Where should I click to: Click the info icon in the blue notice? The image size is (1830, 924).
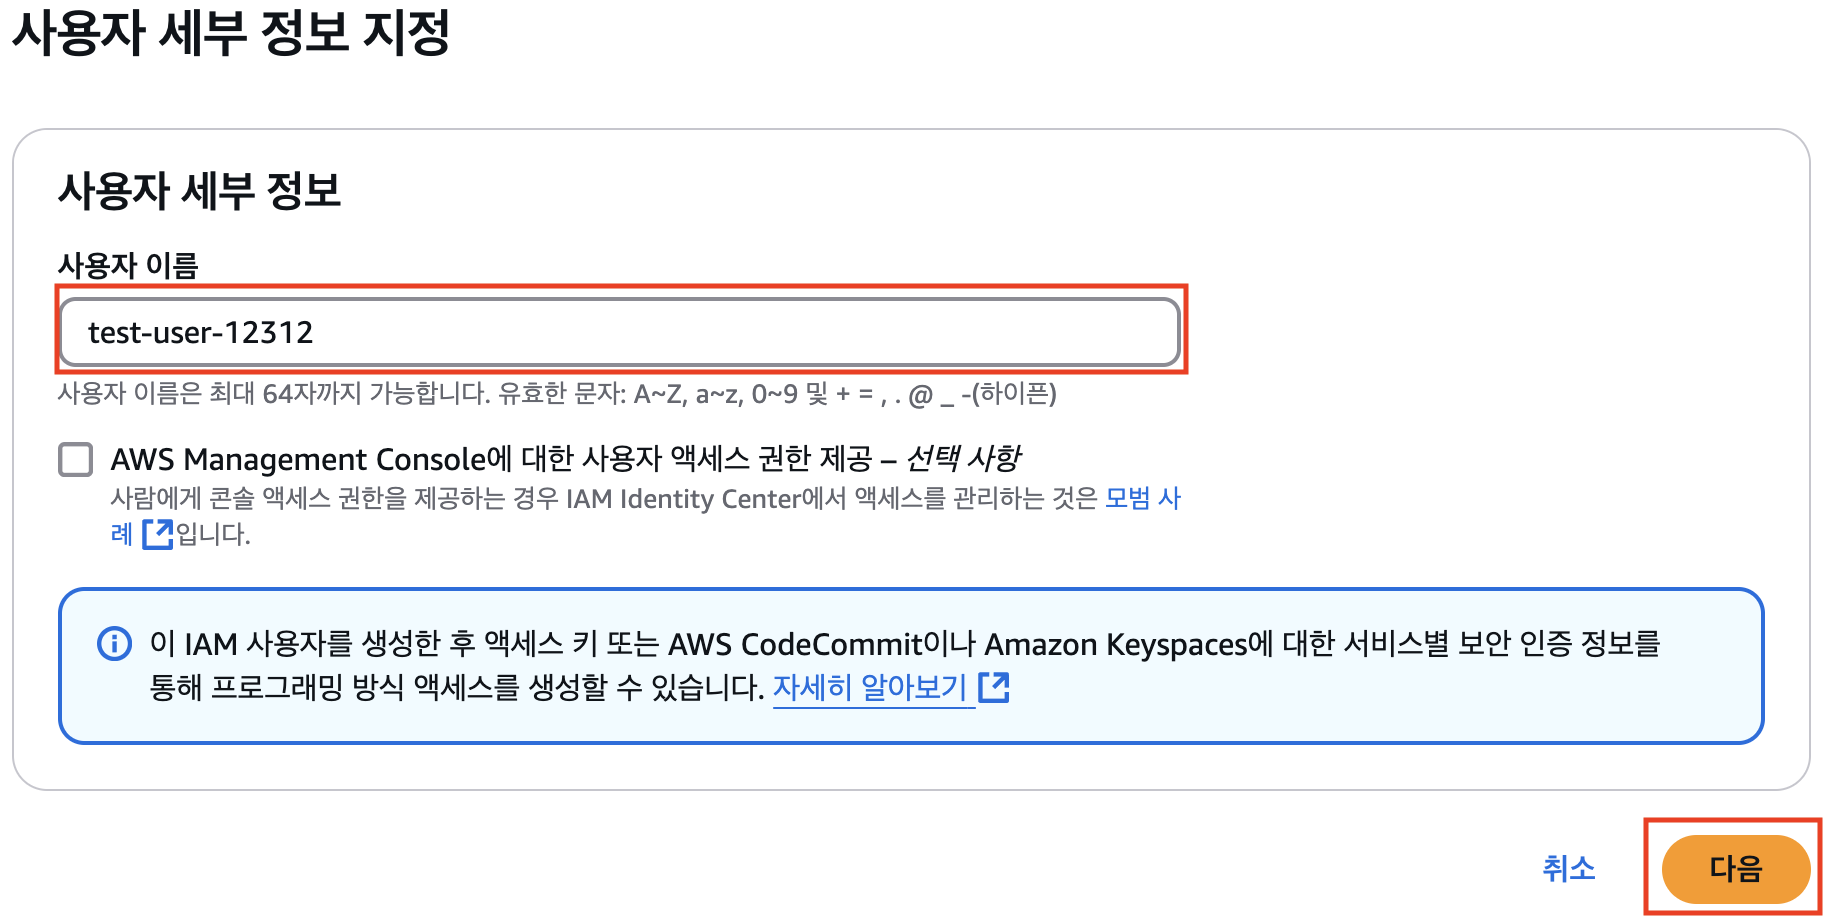tap(114, 643)
